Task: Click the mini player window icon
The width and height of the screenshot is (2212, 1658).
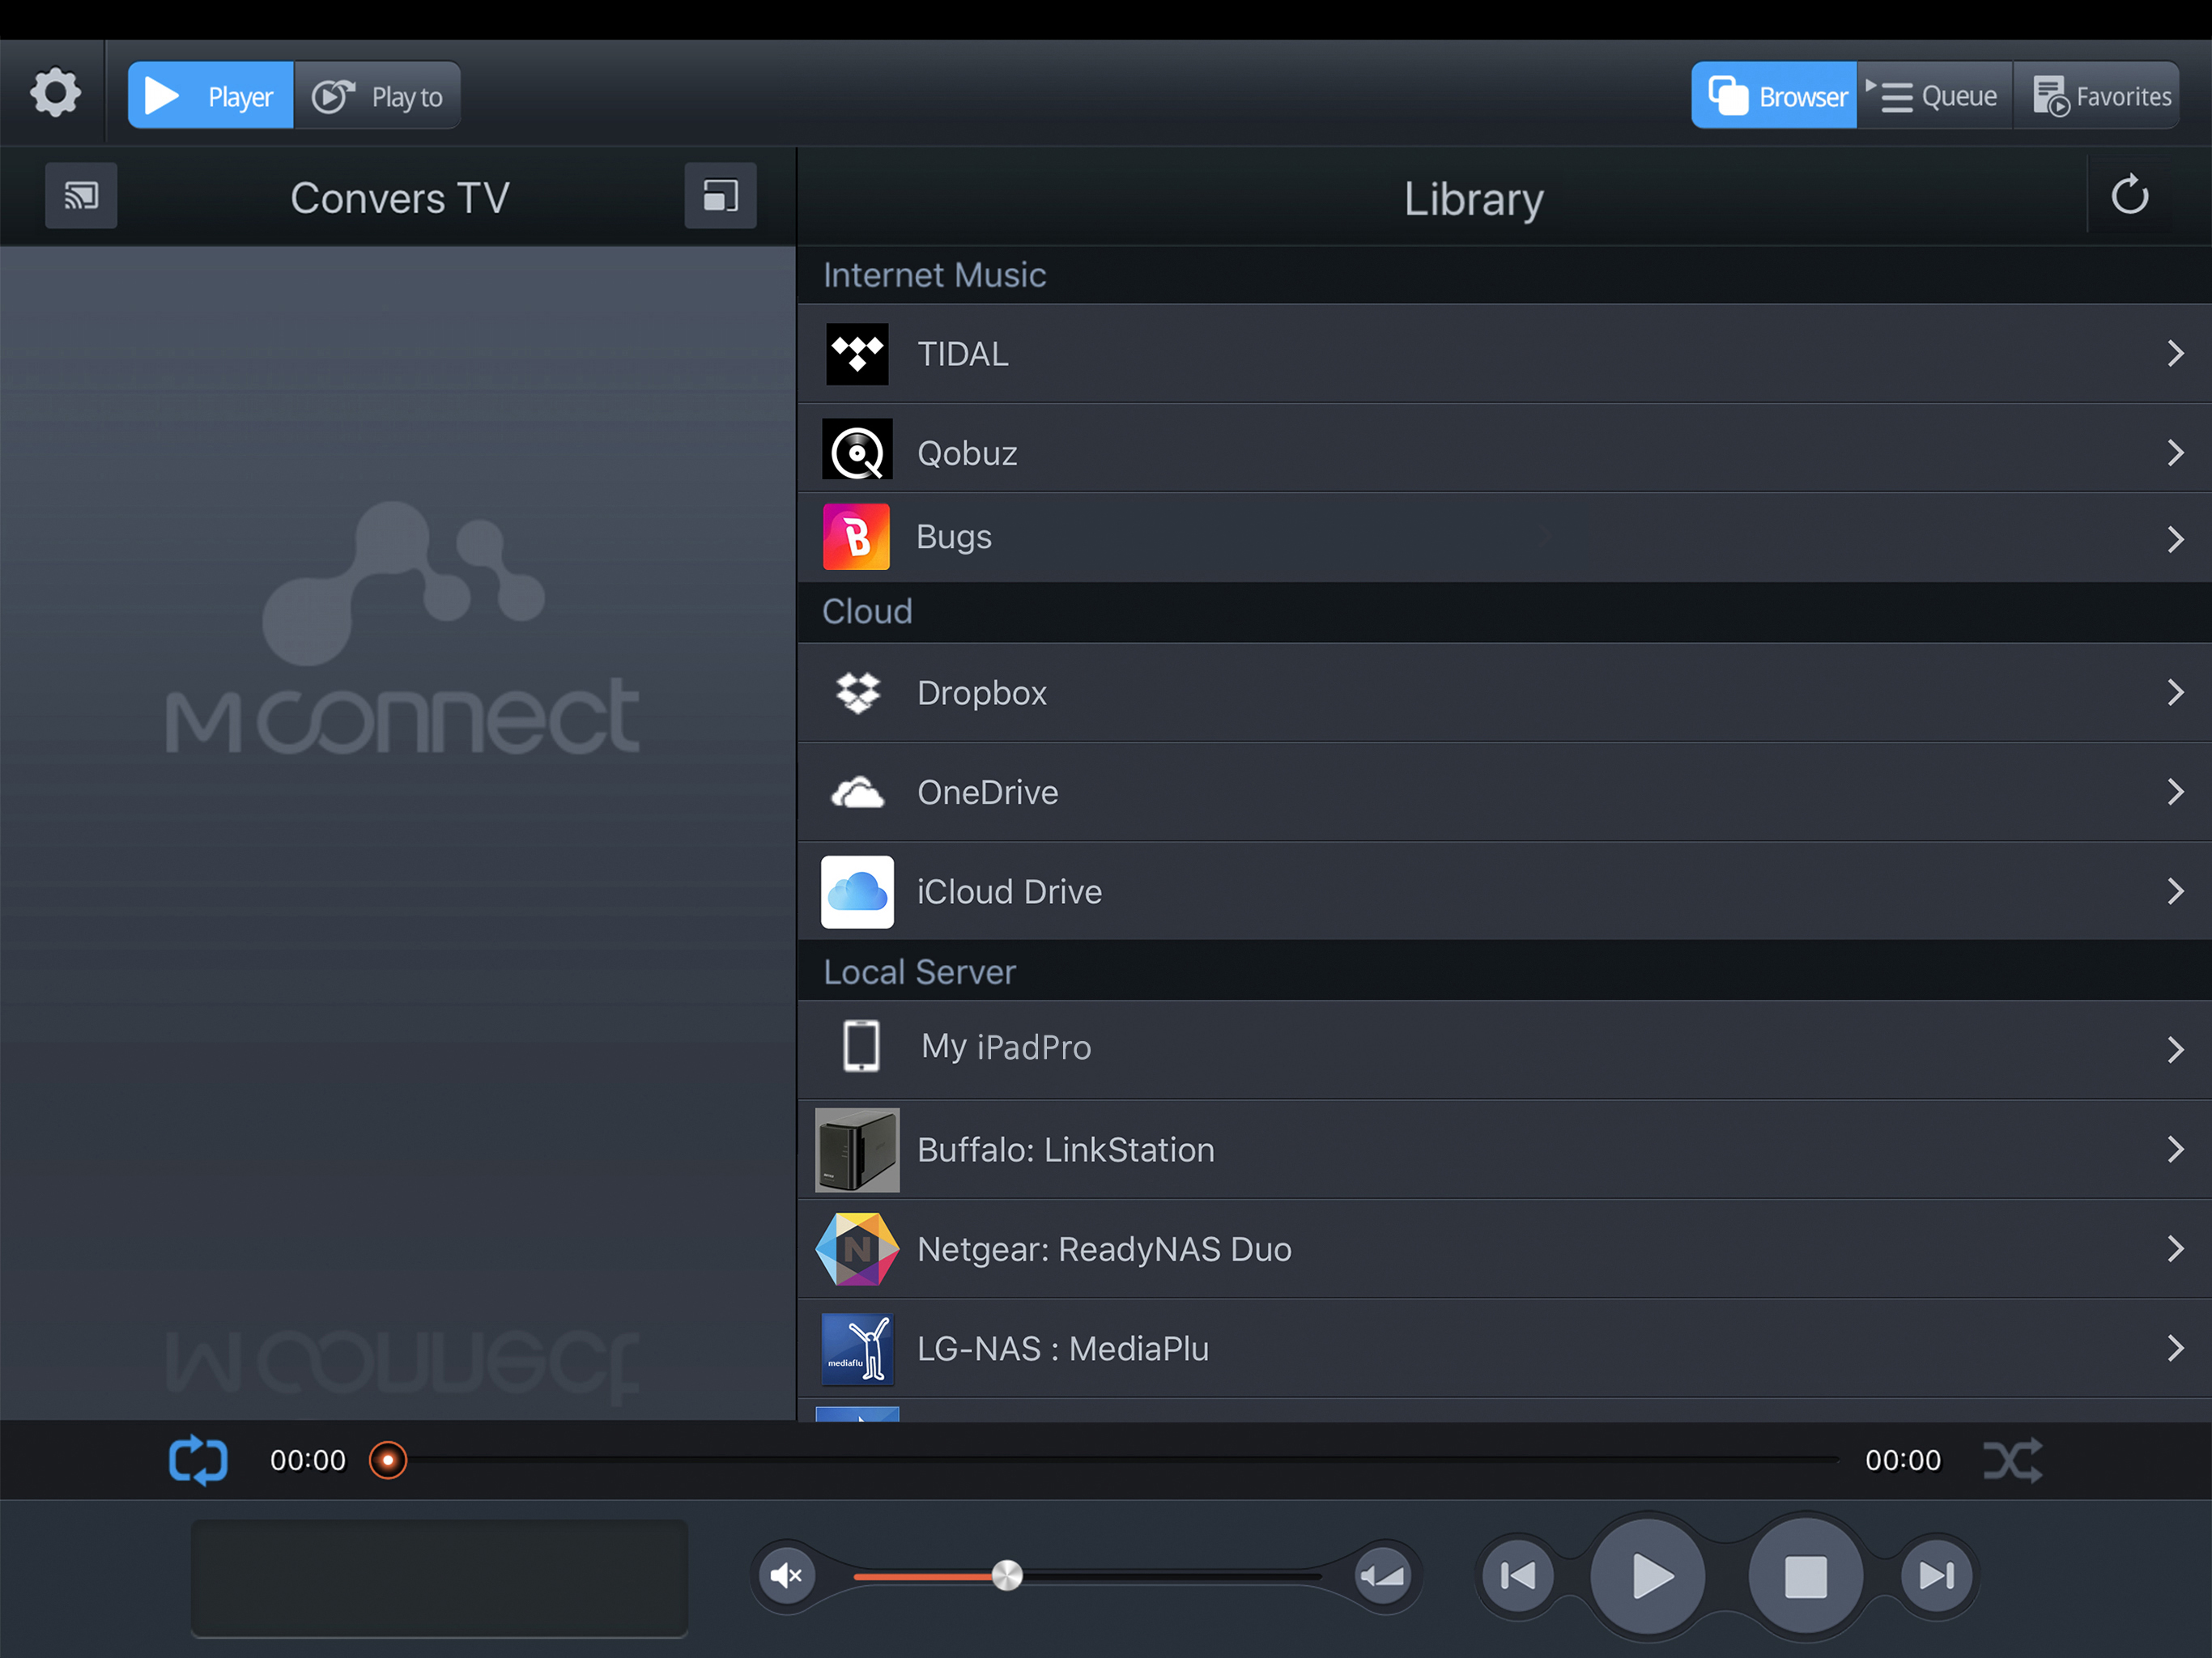Action: point(720,196)
